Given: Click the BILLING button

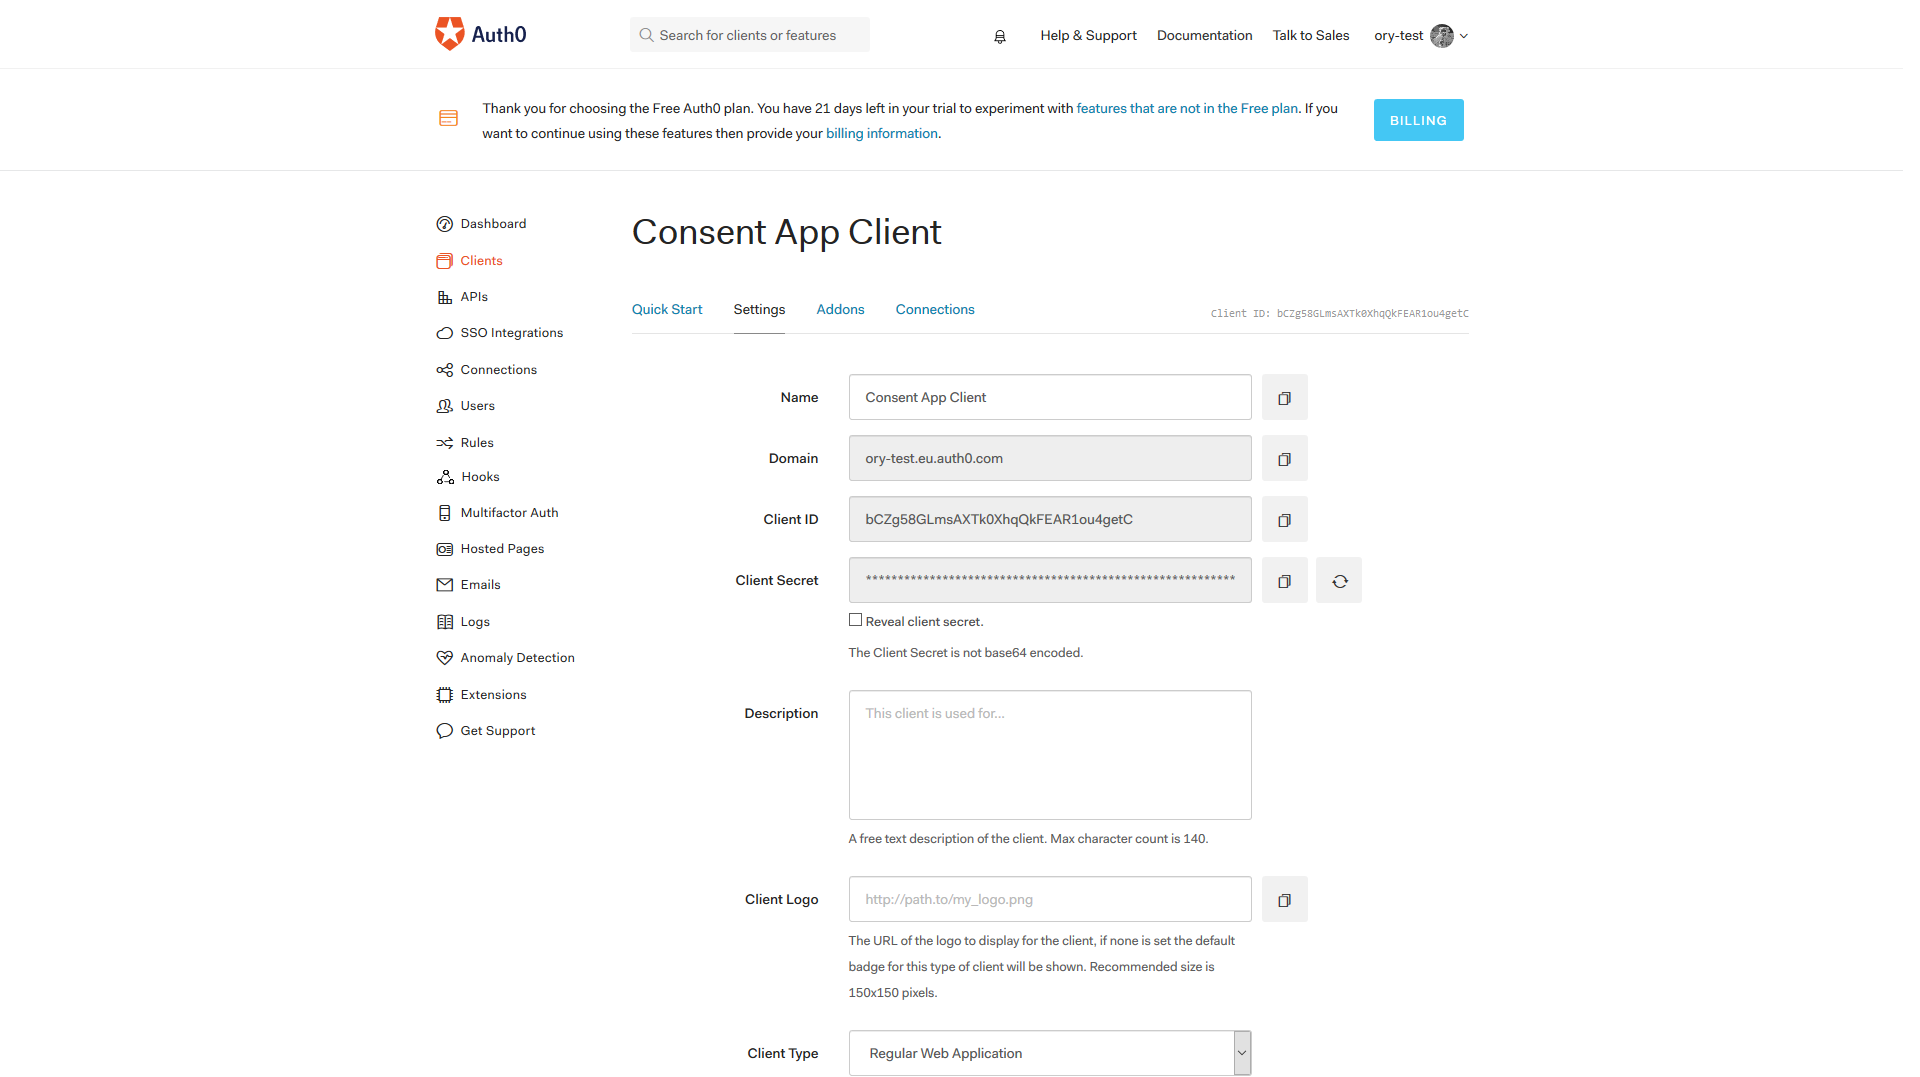Looking at the screenshot, I should (x=1418, y=120).
